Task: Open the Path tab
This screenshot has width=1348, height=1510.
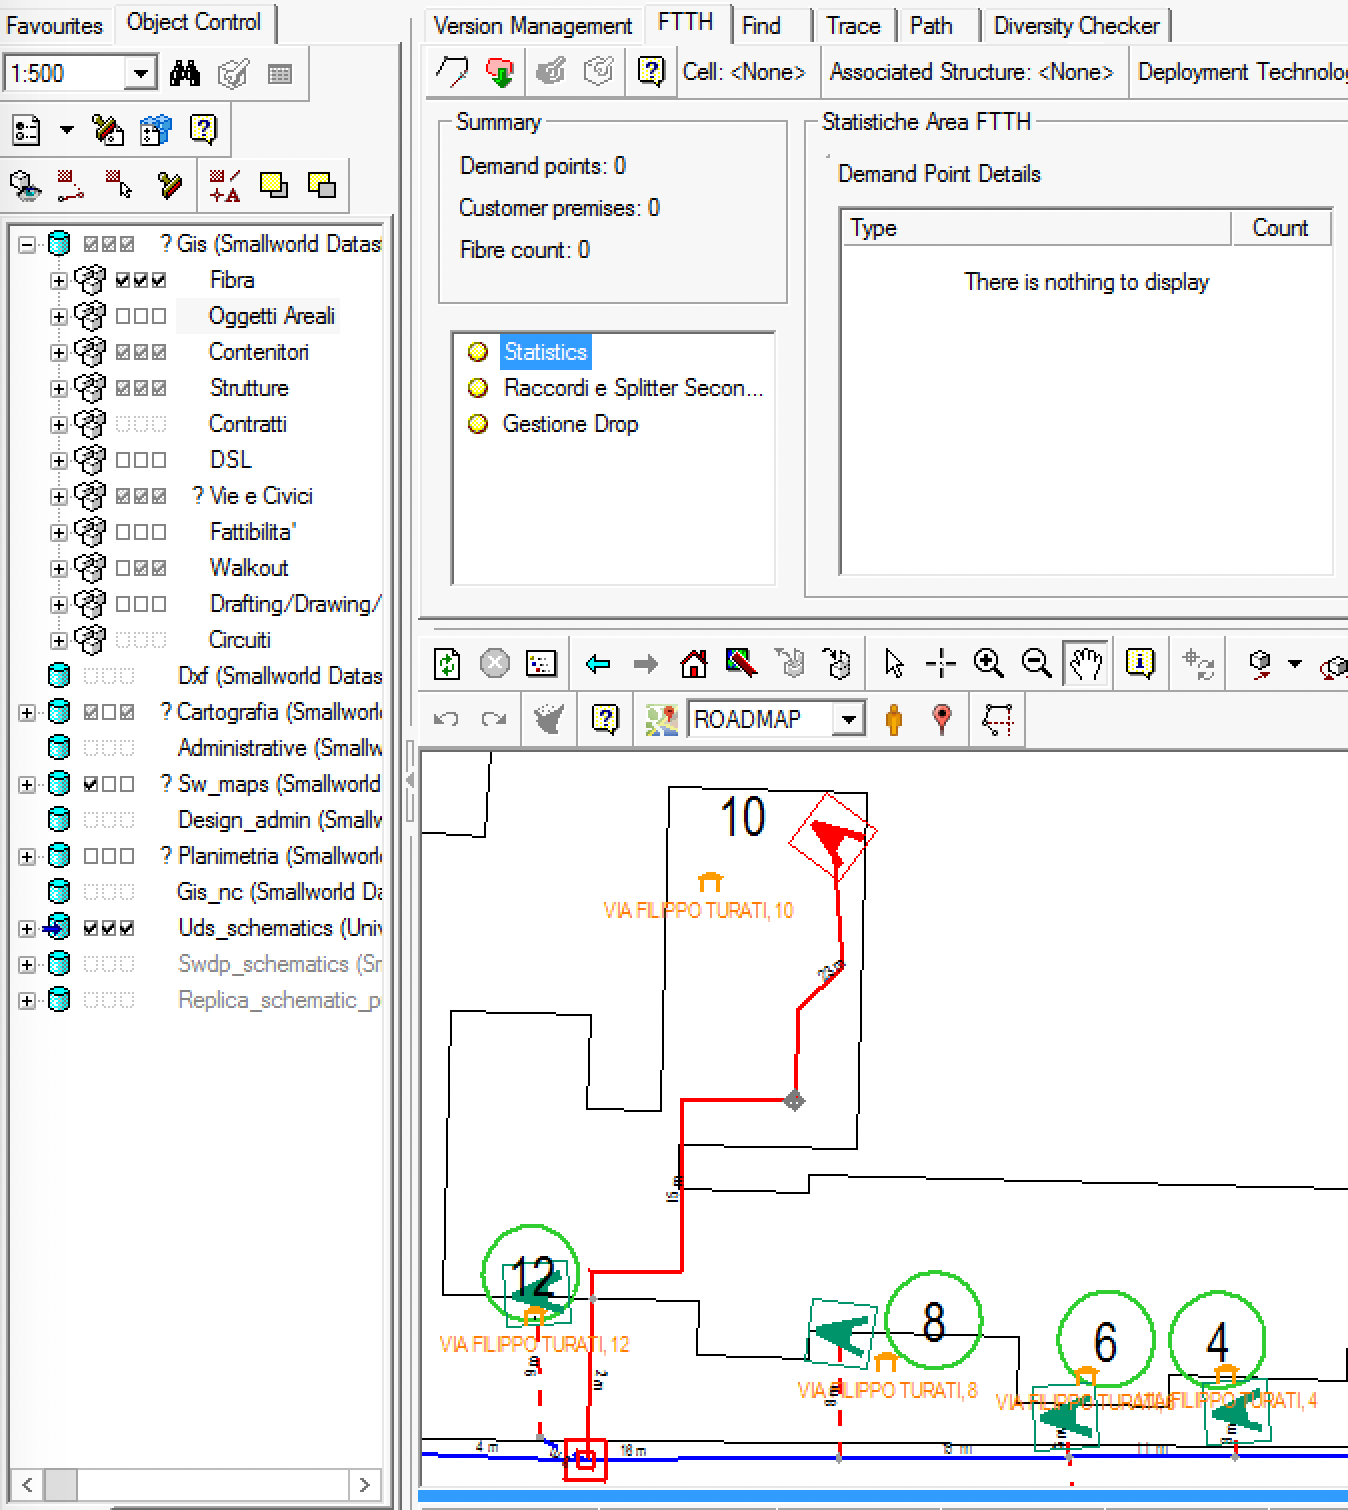Action: coord(931,25)
